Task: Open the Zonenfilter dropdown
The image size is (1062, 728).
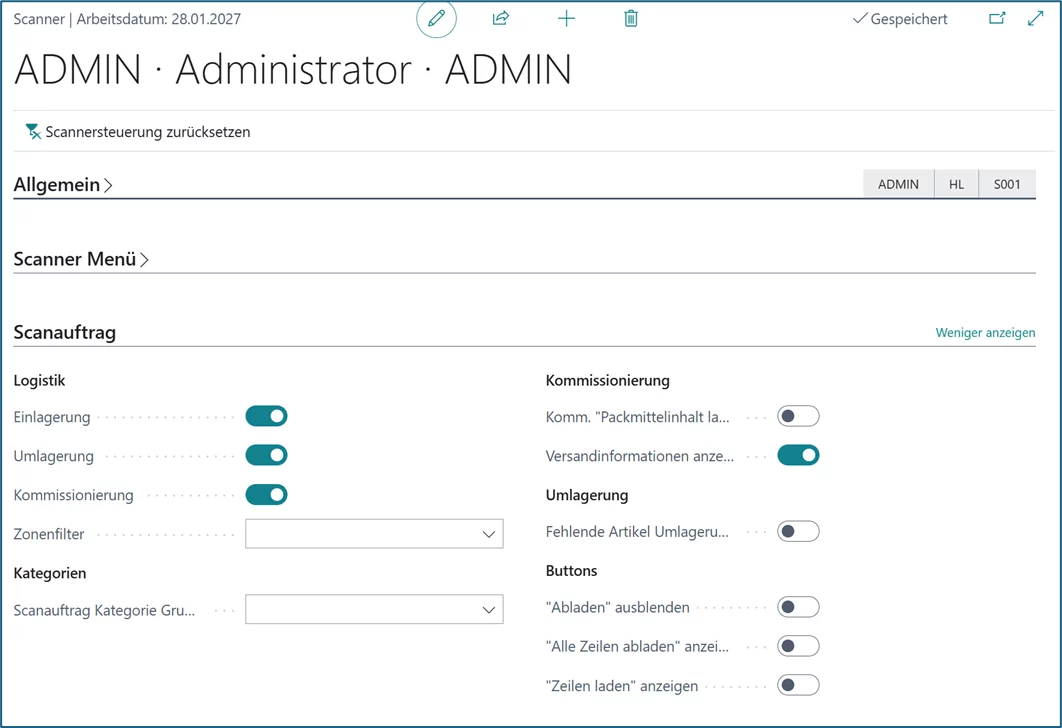Action: 488,534
